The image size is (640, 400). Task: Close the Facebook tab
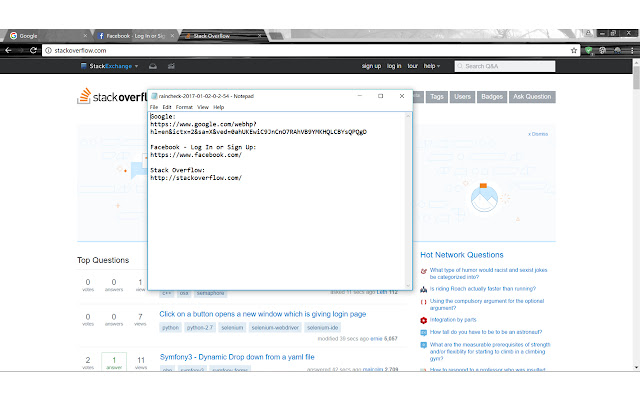coord(172,36)
